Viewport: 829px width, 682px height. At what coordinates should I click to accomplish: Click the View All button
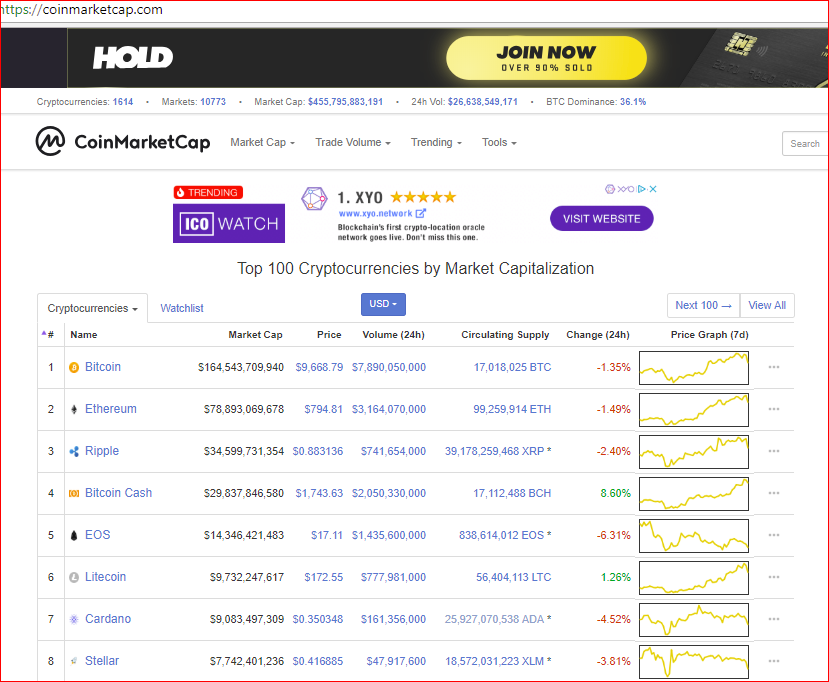[x=767, y=306]
